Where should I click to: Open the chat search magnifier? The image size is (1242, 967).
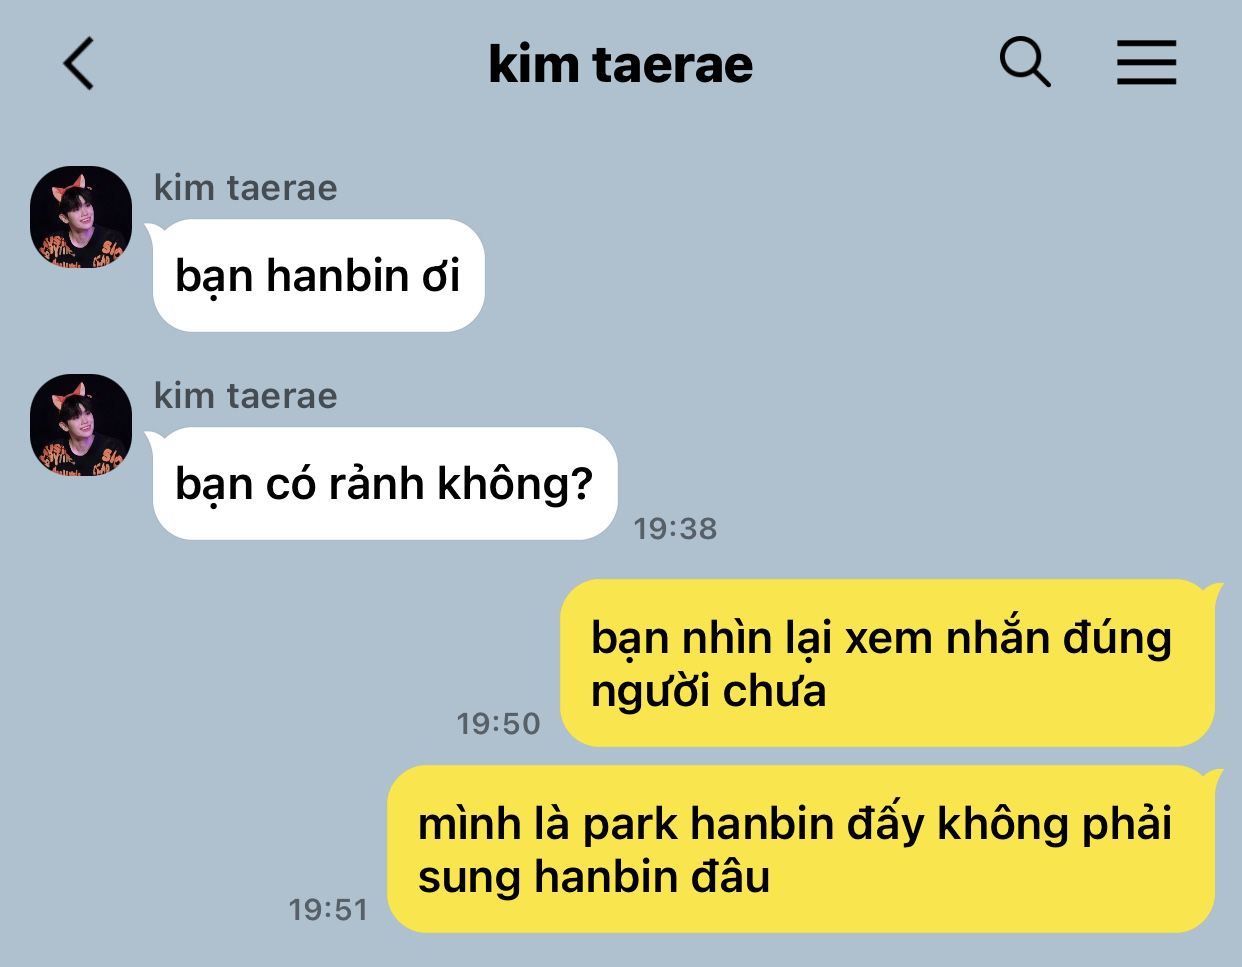coord(1025,63)
